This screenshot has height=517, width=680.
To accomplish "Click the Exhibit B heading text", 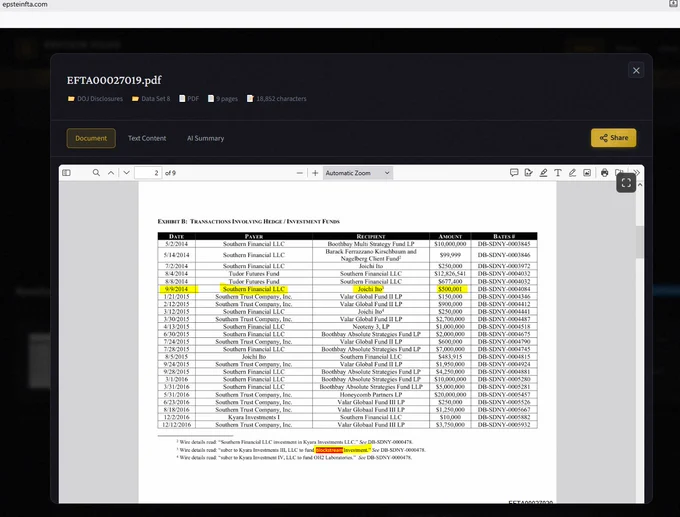I will coord(248,221).
